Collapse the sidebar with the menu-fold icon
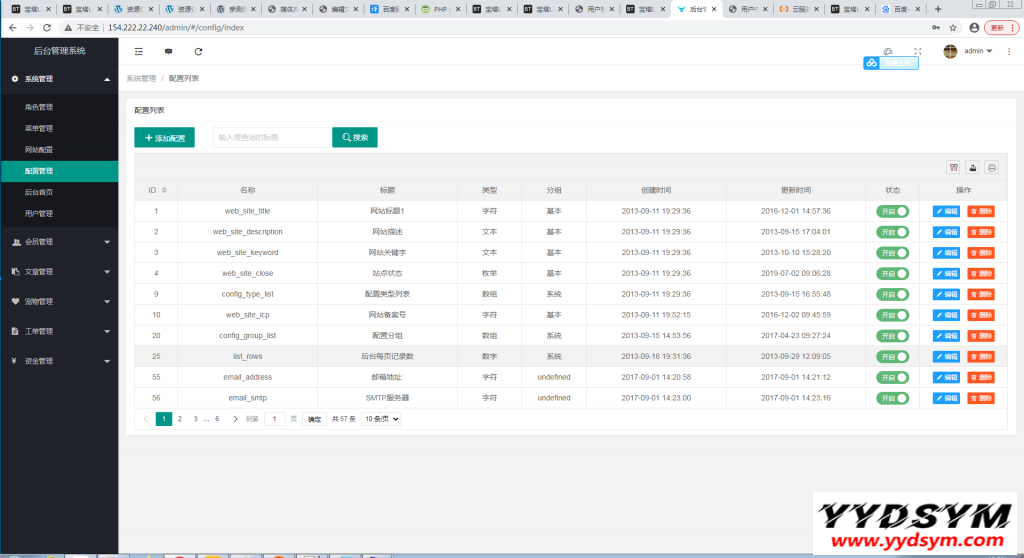Image resolution: width=1024 pixels, height=558 pixels. pyautogui.click(x=139, y=51)
